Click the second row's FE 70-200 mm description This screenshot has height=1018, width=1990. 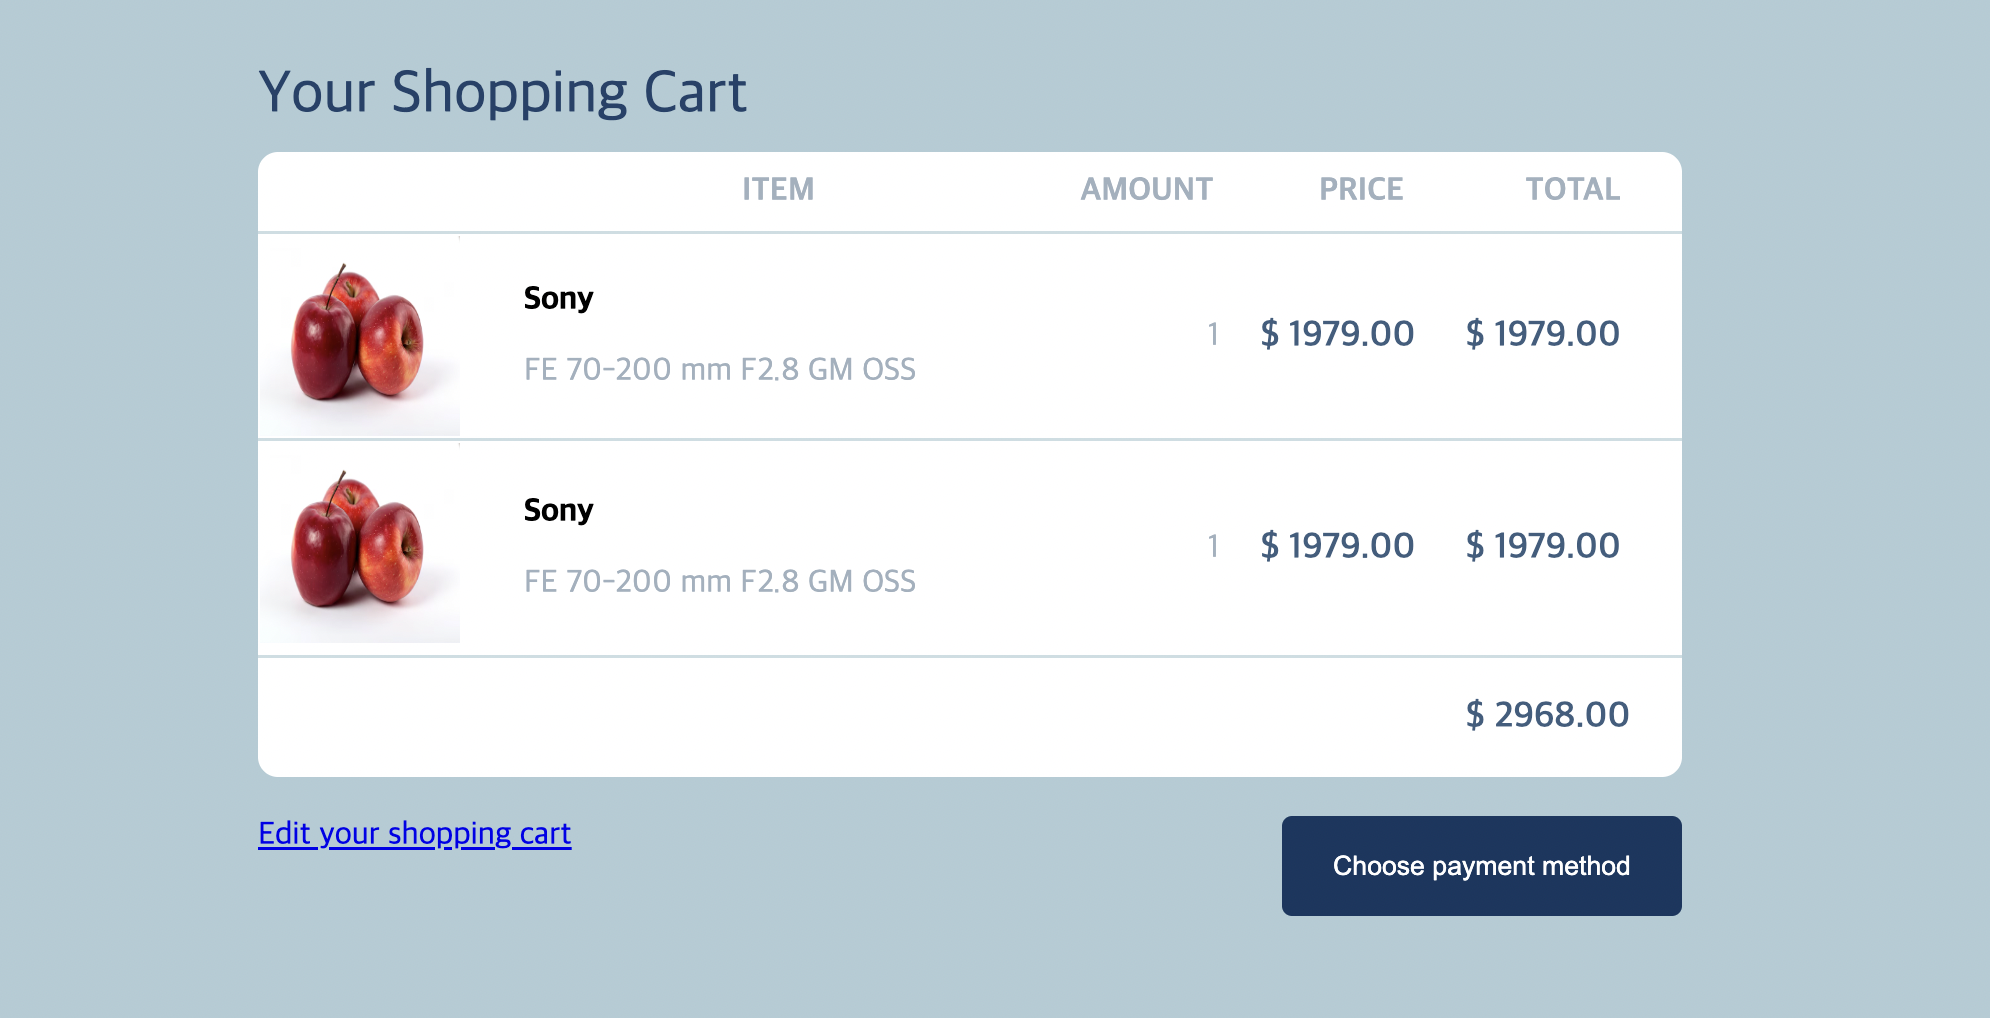tap(719, 581)
